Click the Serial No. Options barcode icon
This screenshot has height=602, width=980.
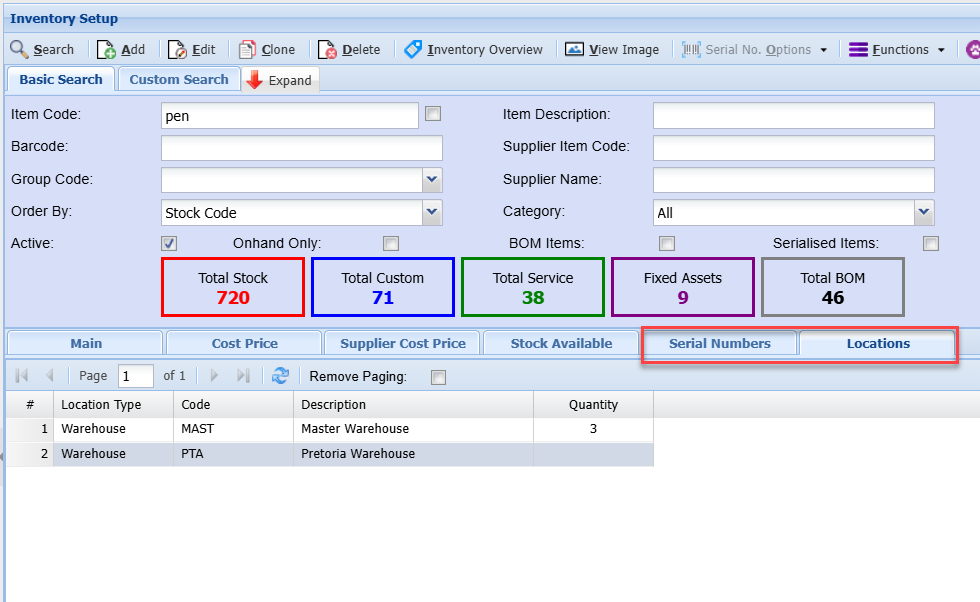tap(691, 49)
